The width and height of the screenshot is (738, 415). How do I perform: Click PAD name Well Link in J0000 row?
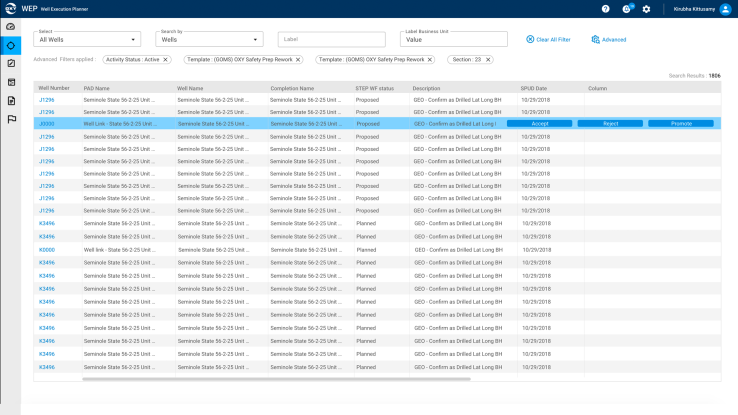120,124
